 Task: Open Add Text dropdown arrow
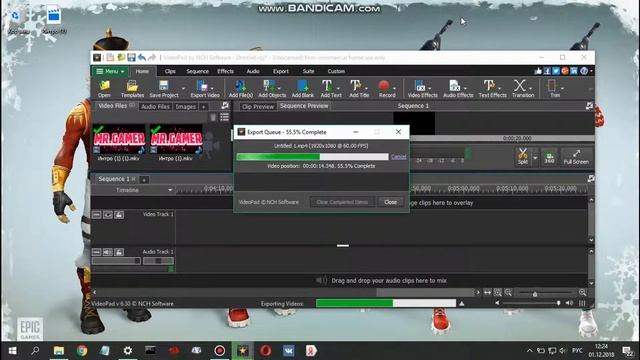tap(338, 88)
